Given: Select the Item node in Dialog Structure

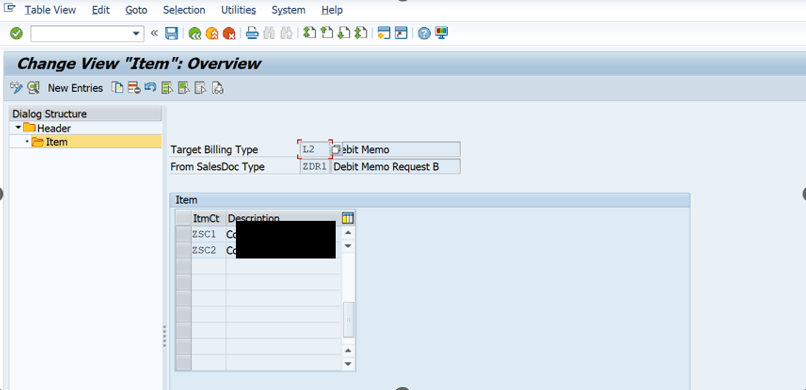Looking at the screenshot, I should point(57,142).
